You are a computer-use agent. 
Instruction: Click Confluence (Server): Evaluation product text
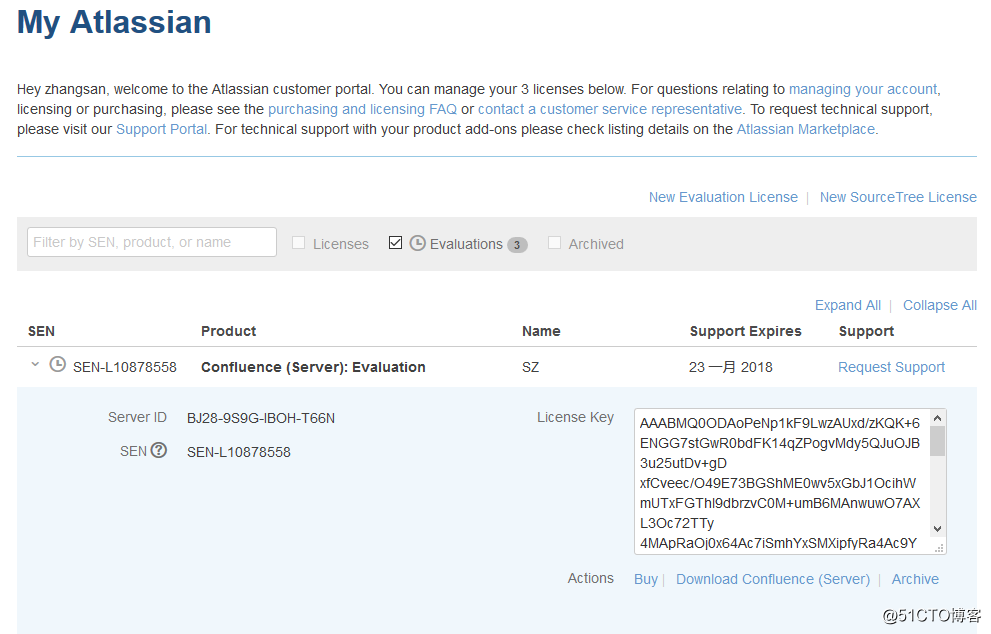[313, 367]
